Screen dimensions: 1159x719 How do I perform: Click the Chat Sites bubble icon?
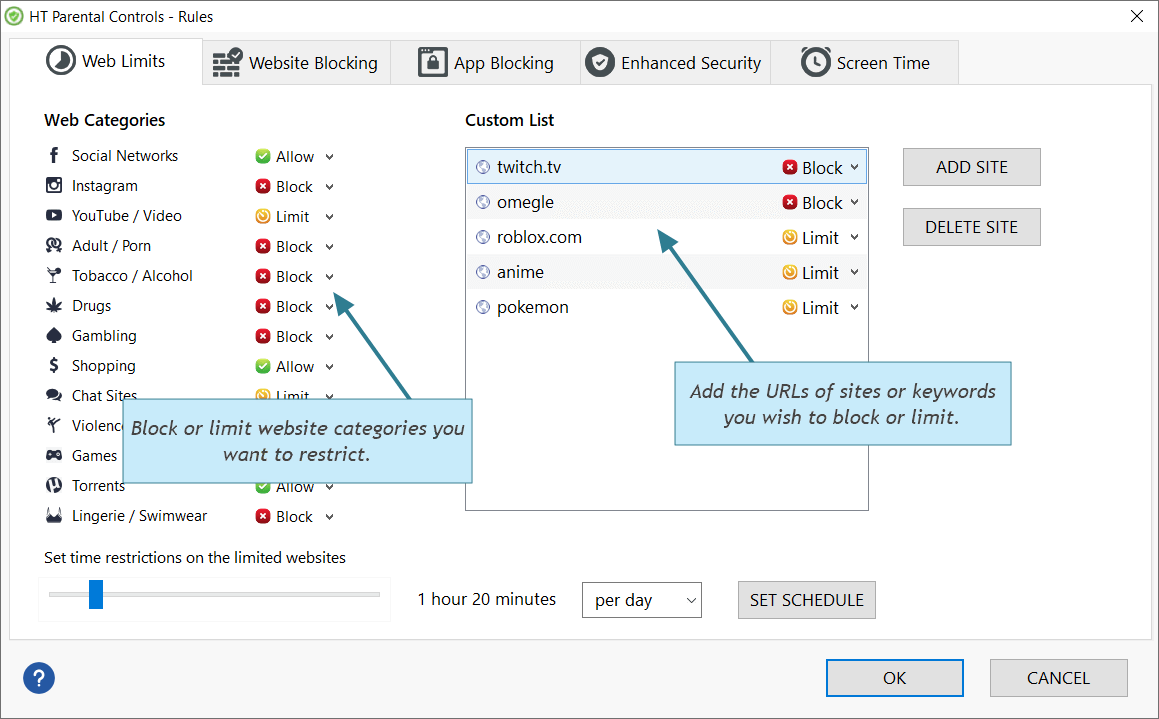click(x=54, y=395)
